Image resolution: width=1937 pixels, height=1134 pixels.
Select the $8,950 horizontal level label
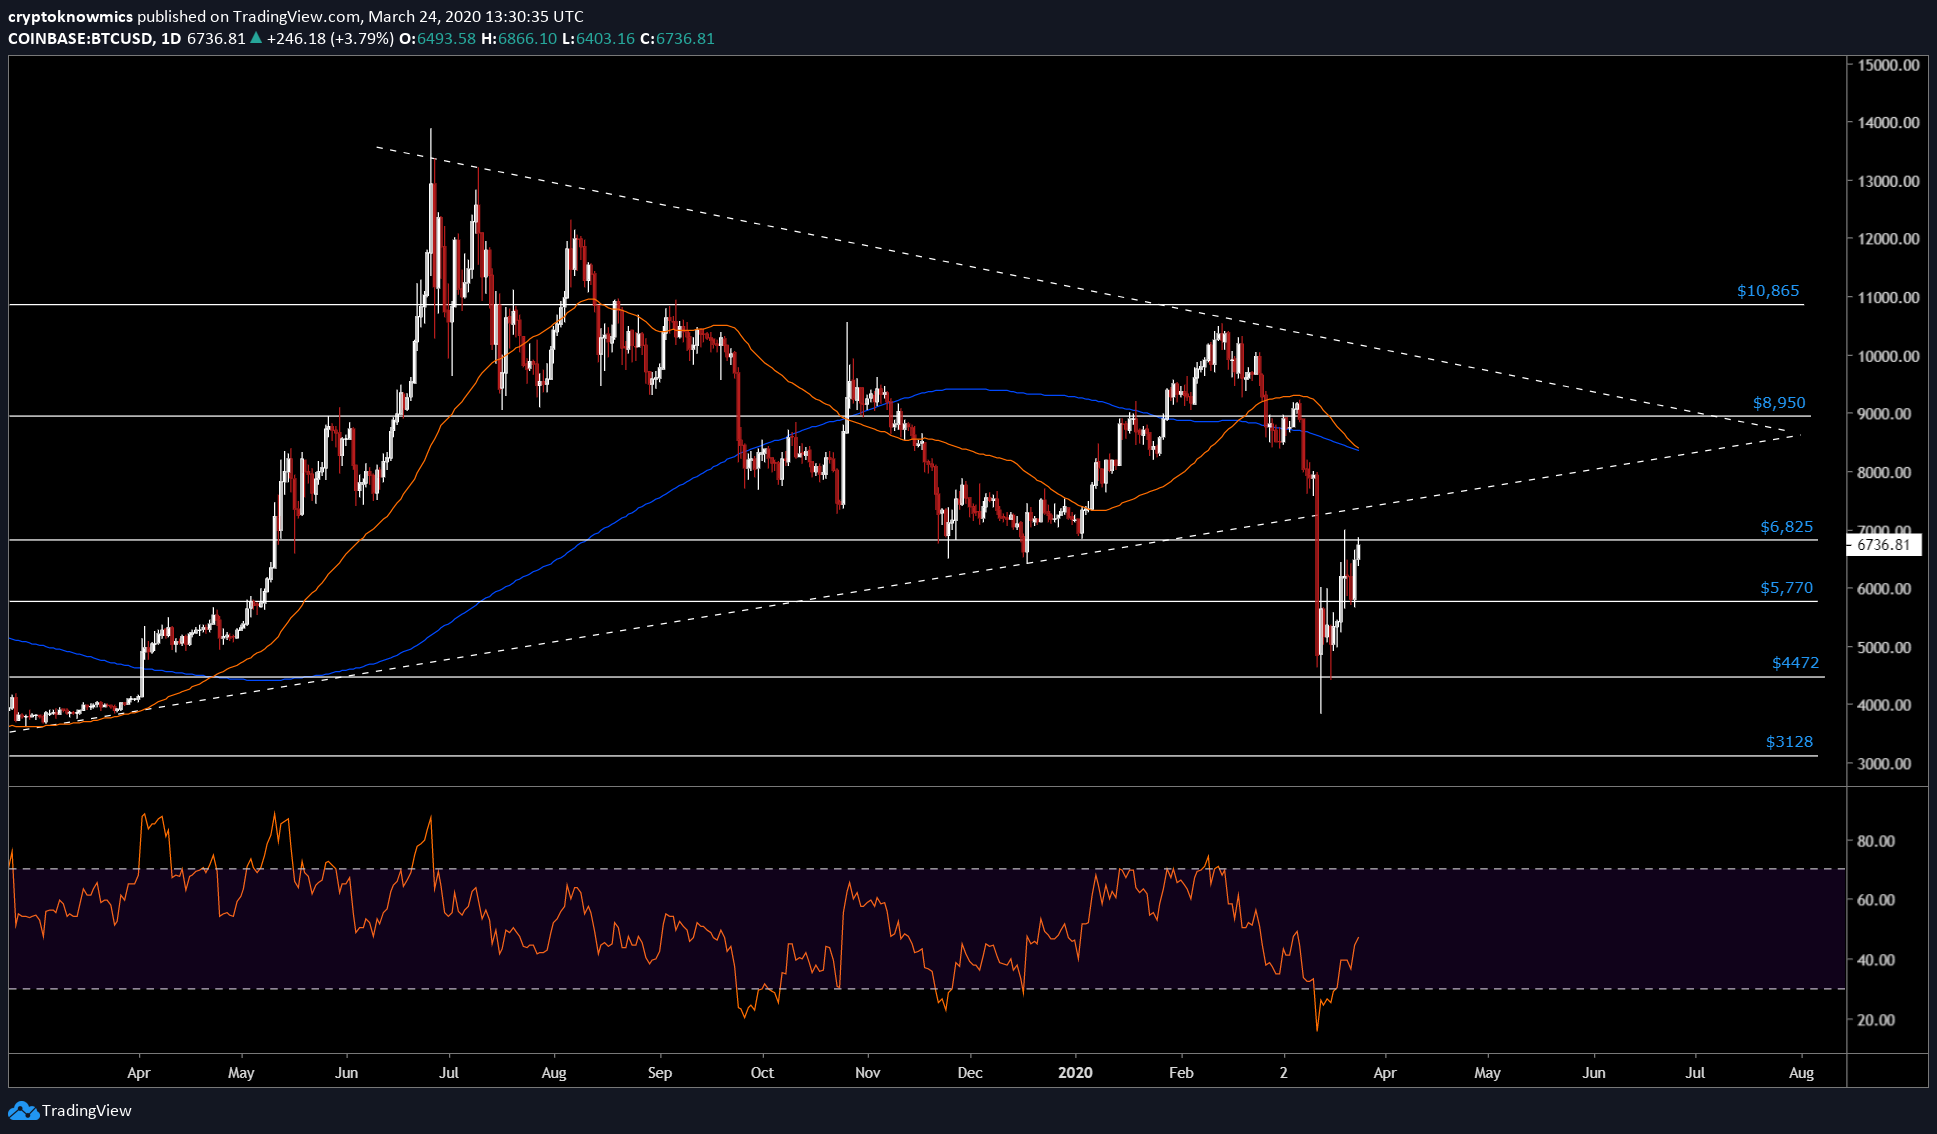(x=1779, y=403)
